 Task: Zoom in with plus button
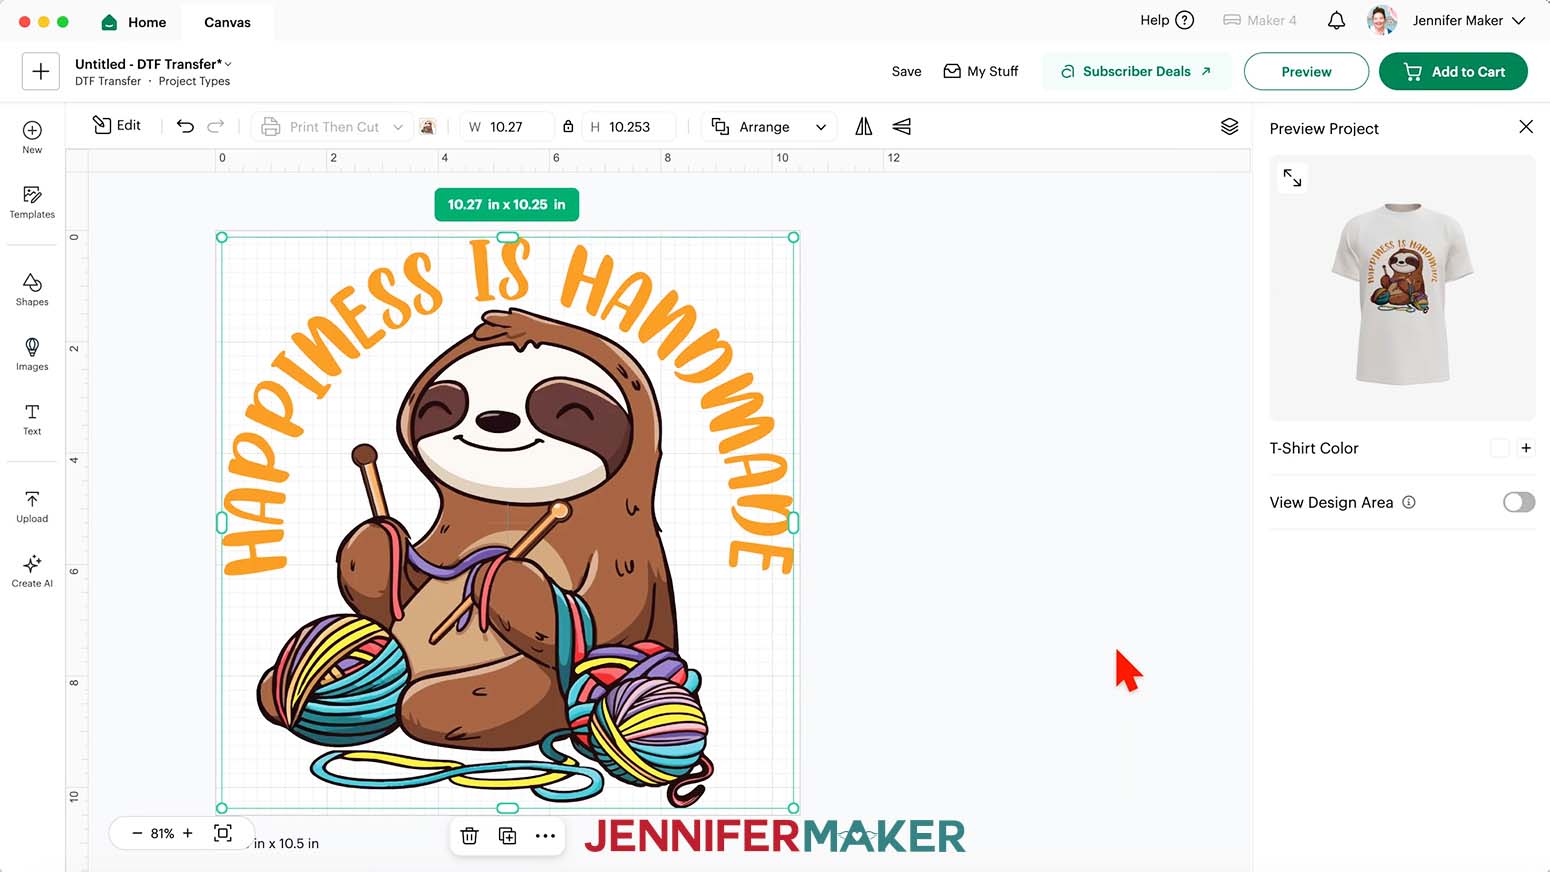[187, 833]
